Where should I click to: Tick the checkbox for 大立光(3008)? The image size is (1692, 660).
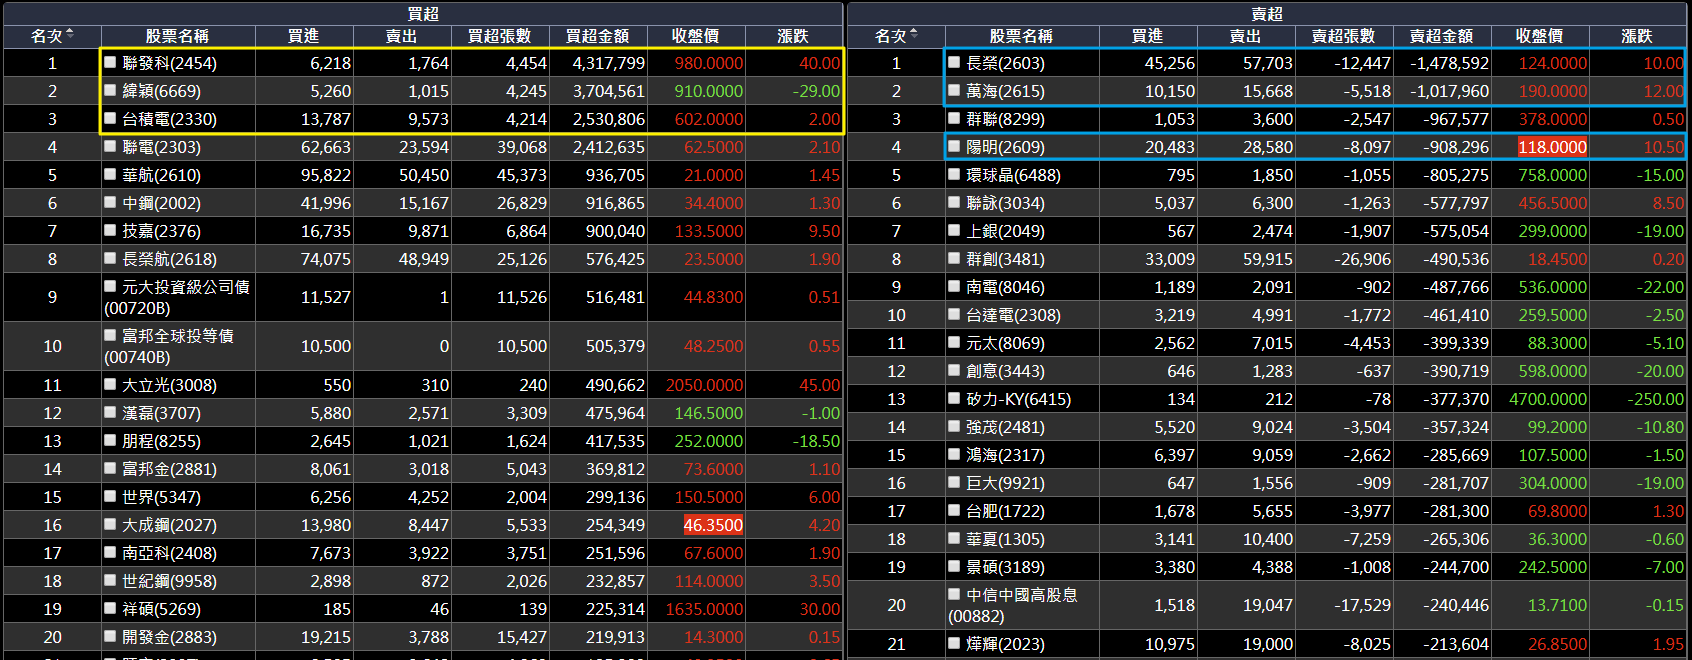pos(111,384)
